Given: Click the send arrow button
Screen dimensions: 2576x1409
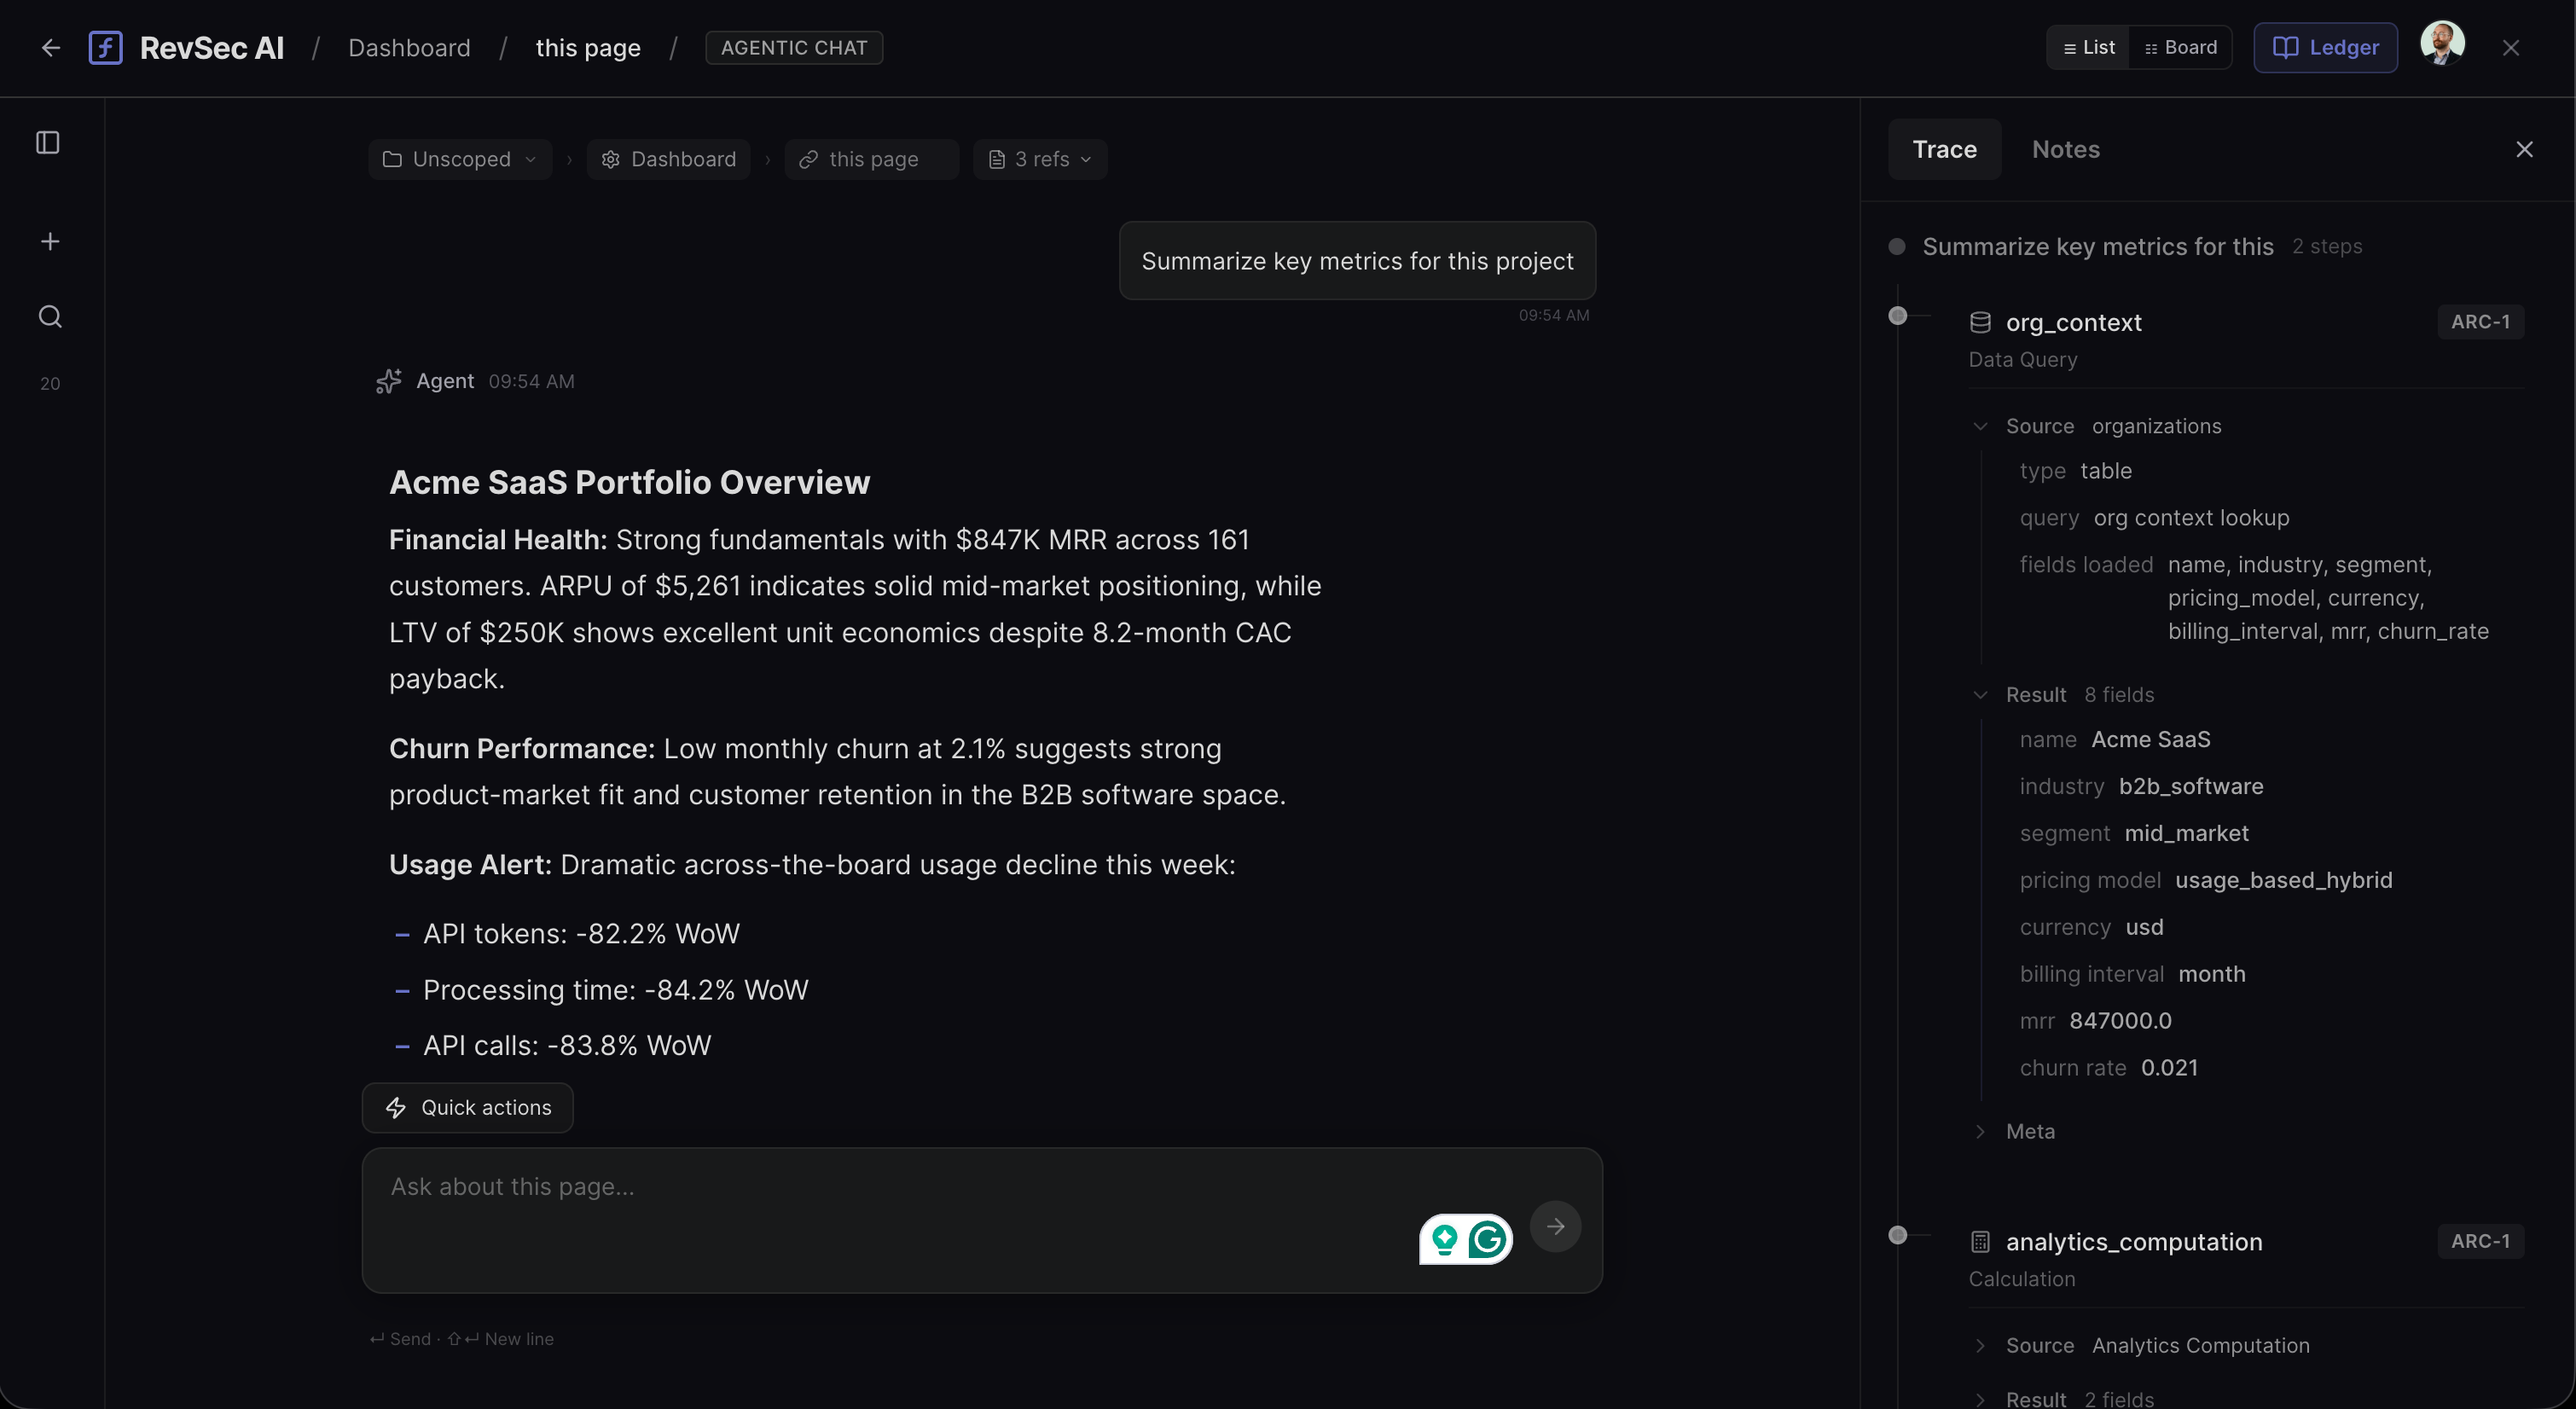Looking at the screenshot, I should pyautogui.click(x=1555, y=1226).
